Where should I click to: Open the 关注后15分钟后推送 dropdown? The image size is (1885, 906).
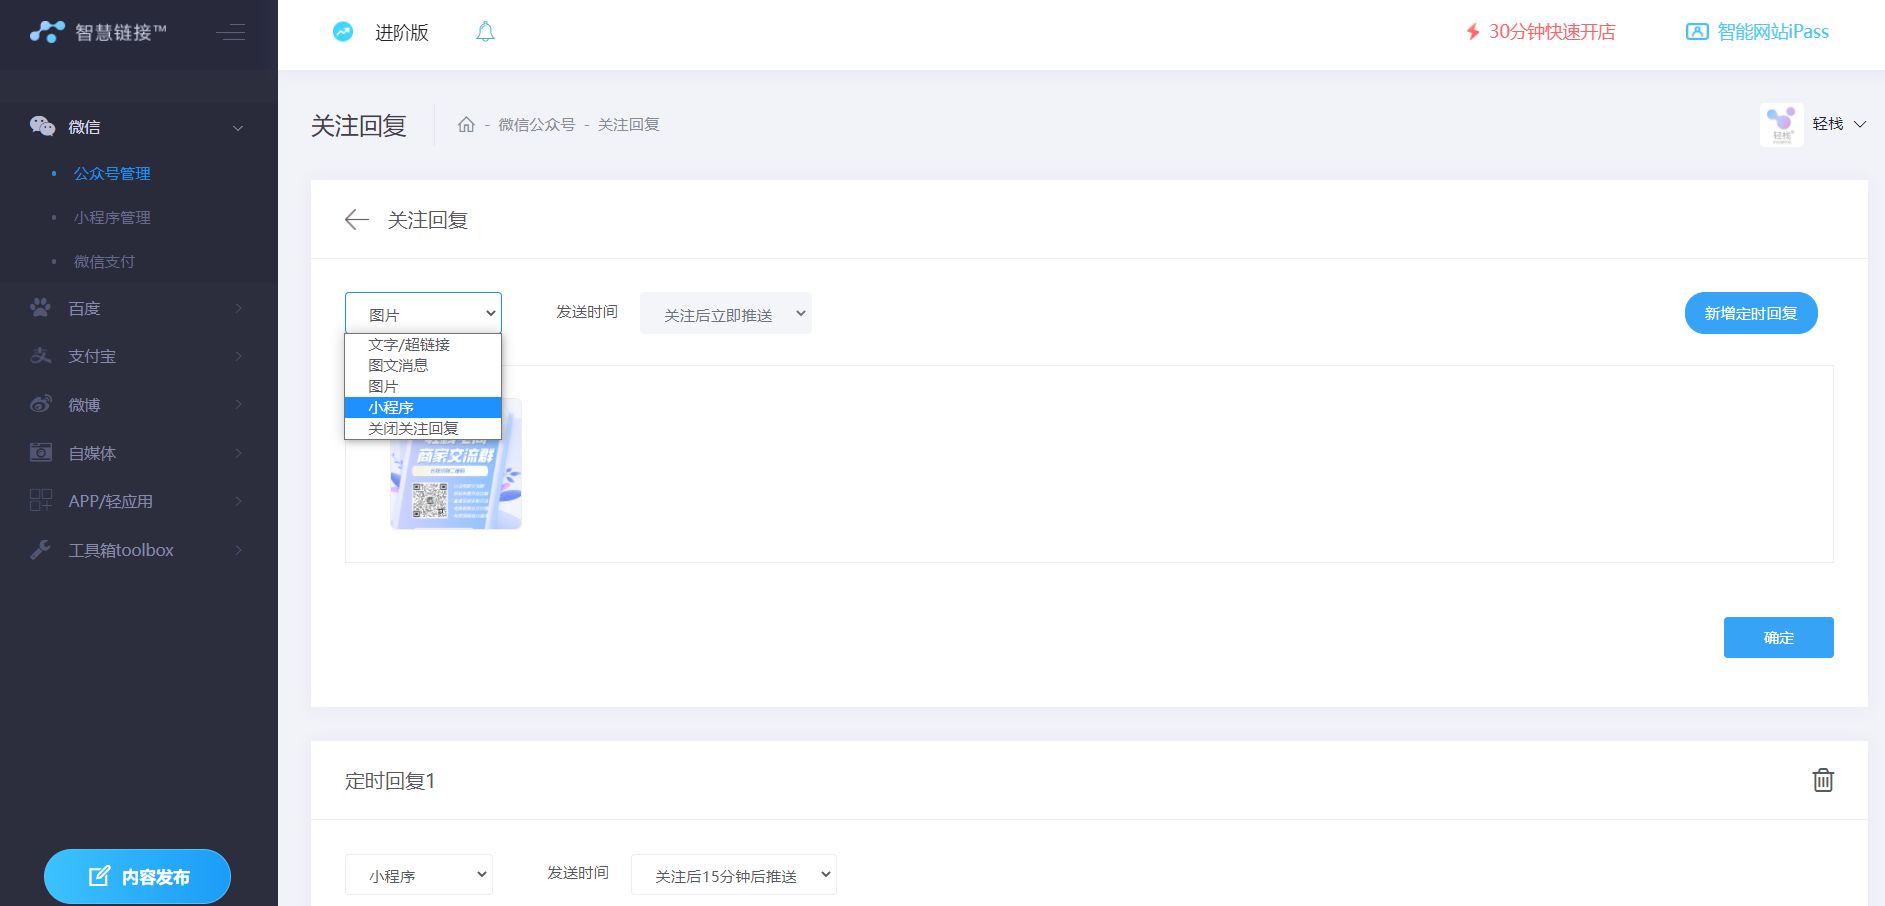click(734, 875)
